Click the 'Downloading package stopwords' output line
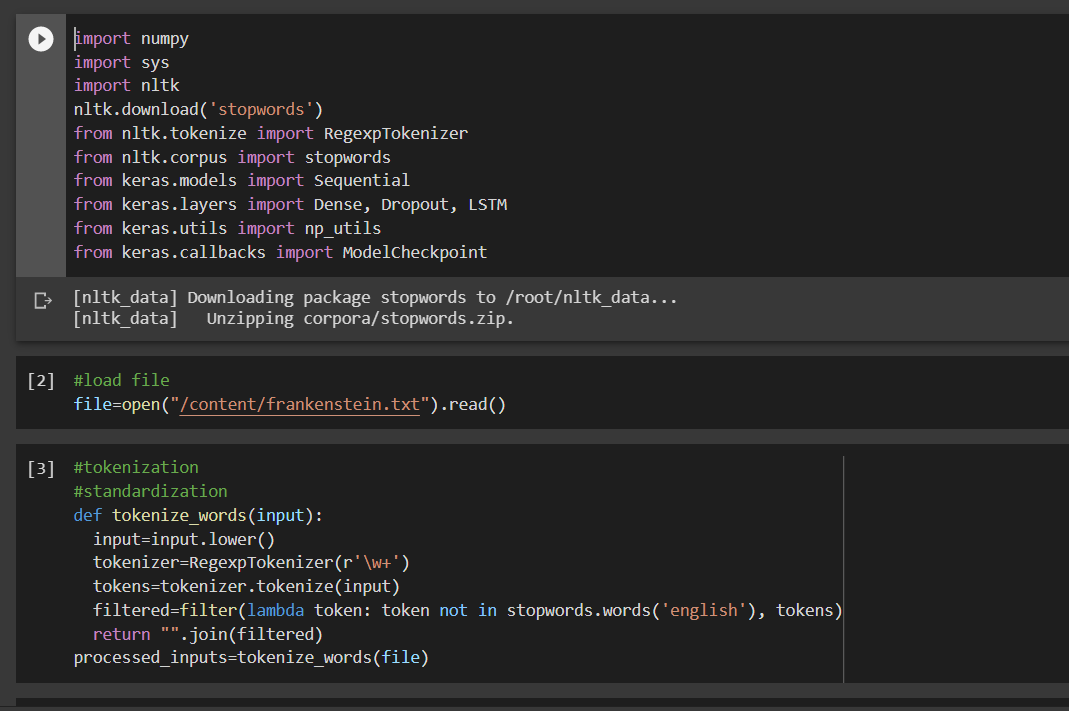The width and height of the screenshot is (1069, 711). [376, 297]
